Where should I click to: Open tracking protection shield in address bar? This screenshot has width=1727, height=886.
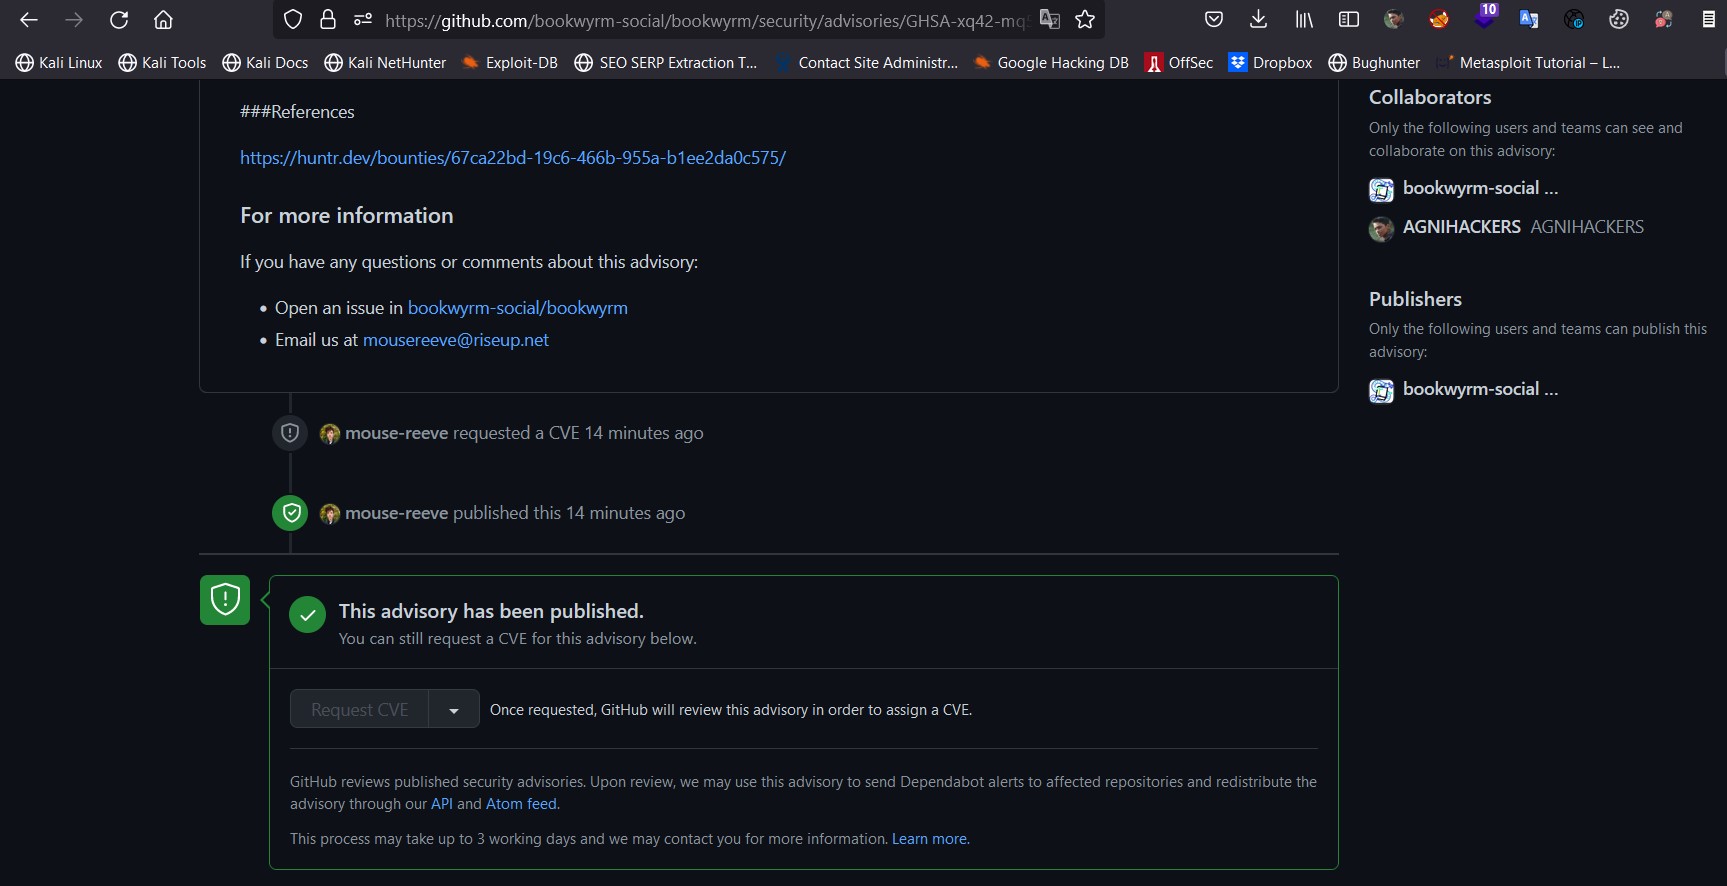point(293,19)
